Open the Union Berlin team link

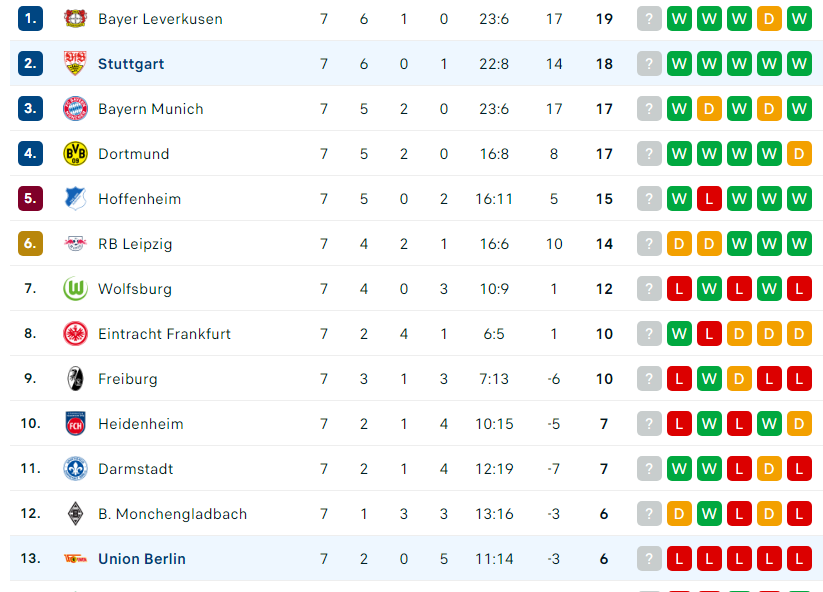142,559
